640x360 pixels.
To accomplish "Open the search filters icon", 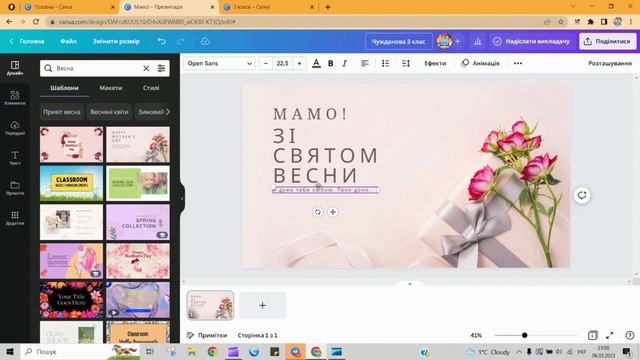I will point(161,68).
